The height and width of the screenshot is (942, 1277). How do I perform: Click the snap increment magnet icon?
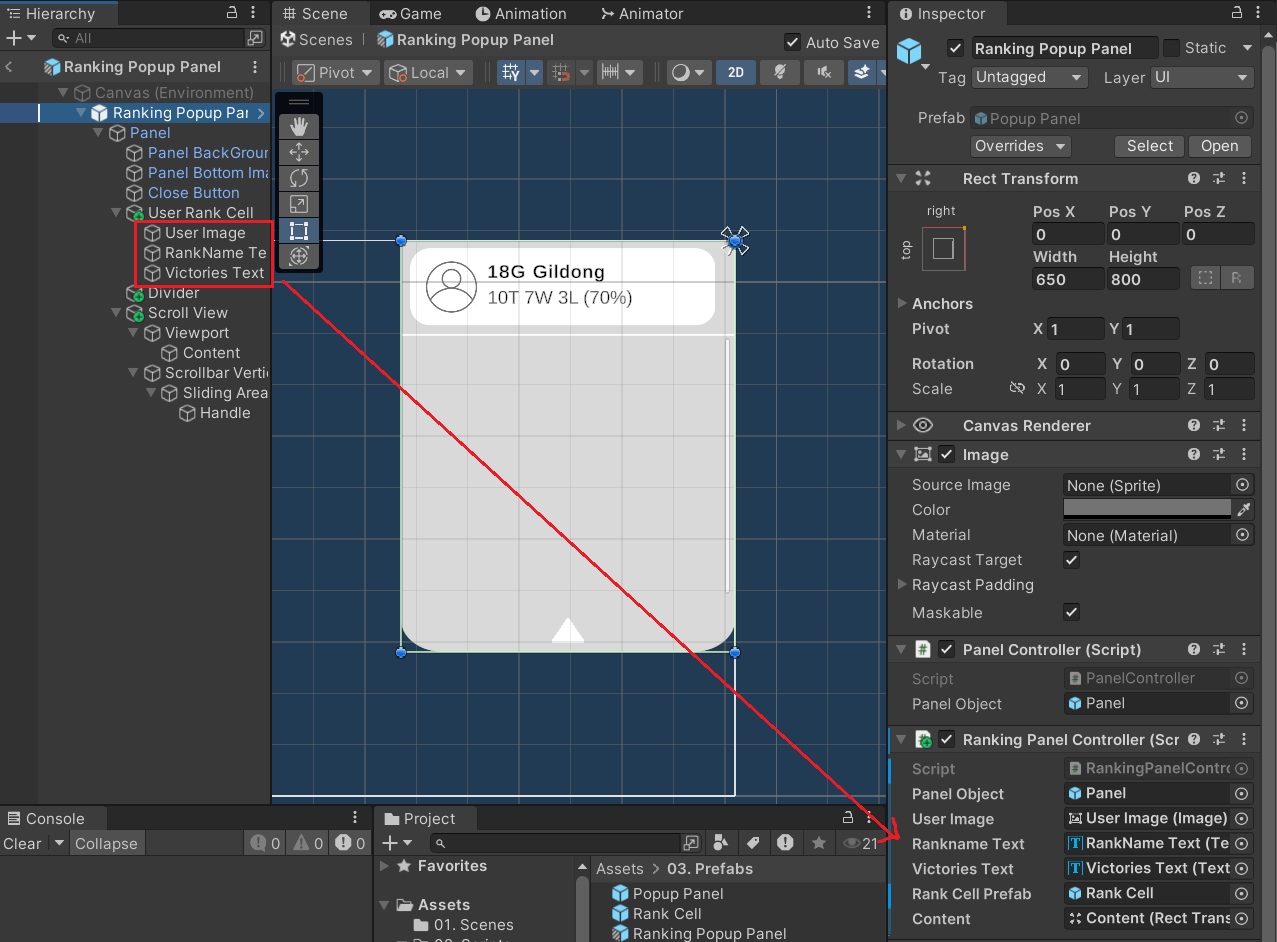tap(562, 72)
